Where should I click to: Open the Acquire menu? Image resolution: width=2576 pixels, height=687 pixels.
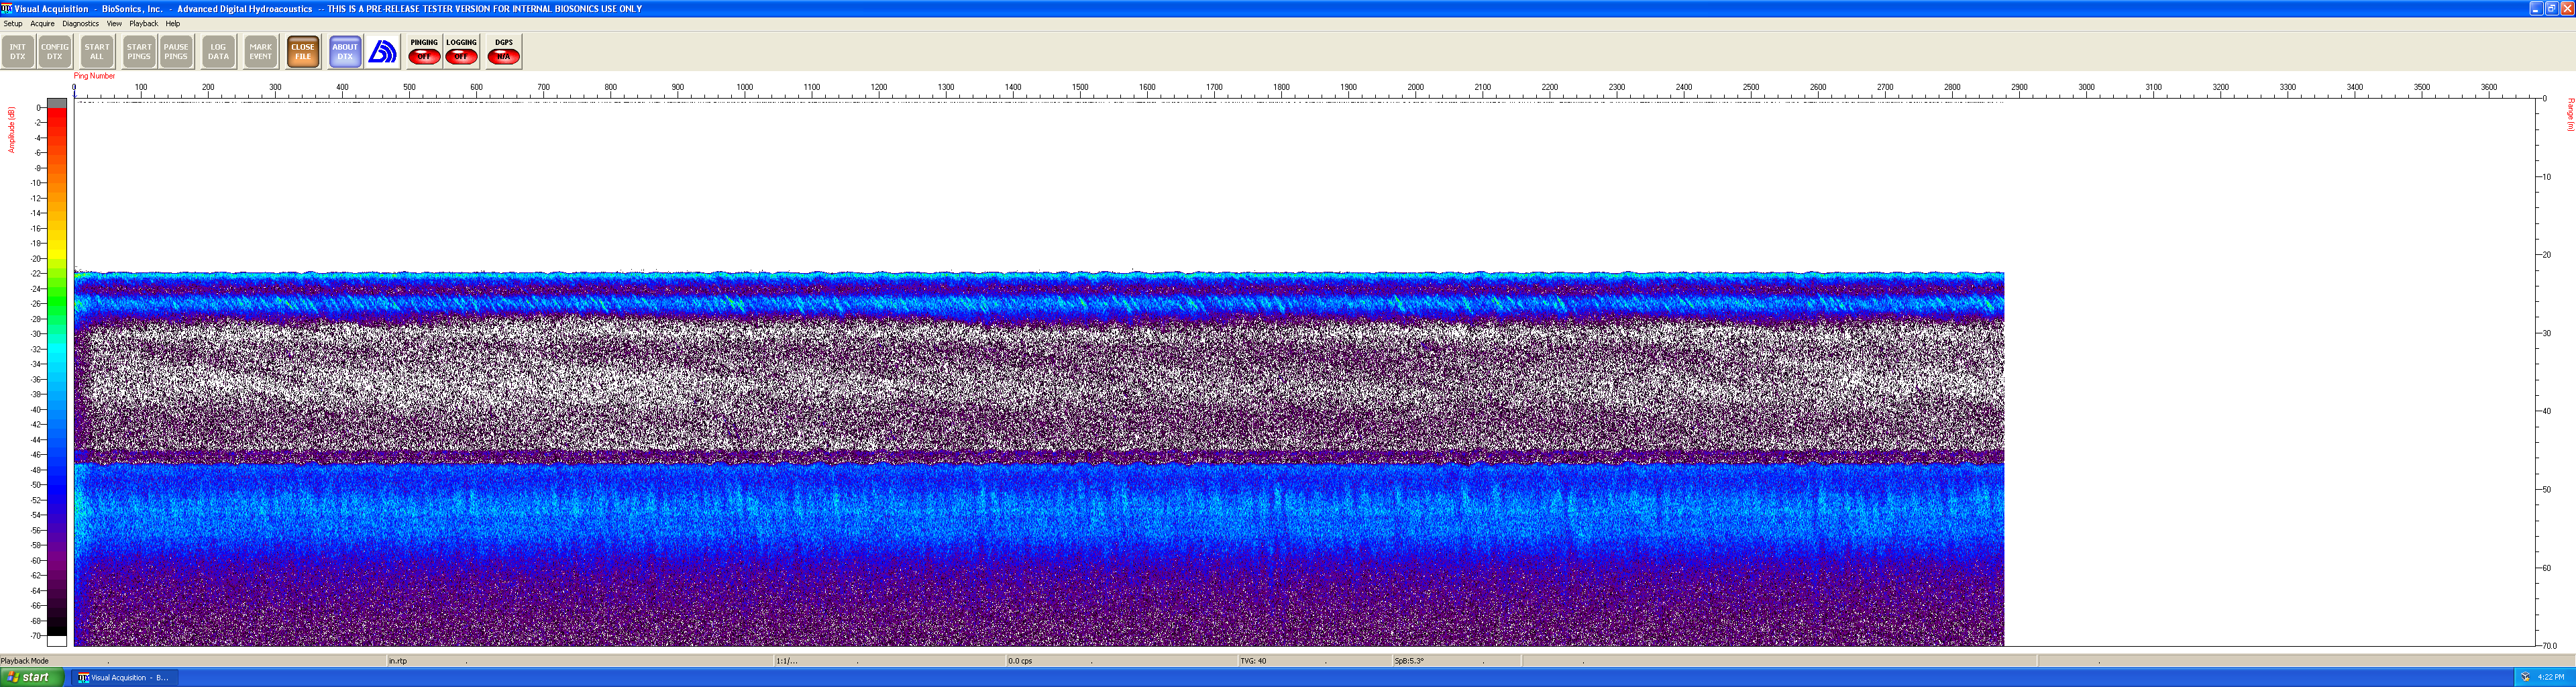(x=43, y=24)
